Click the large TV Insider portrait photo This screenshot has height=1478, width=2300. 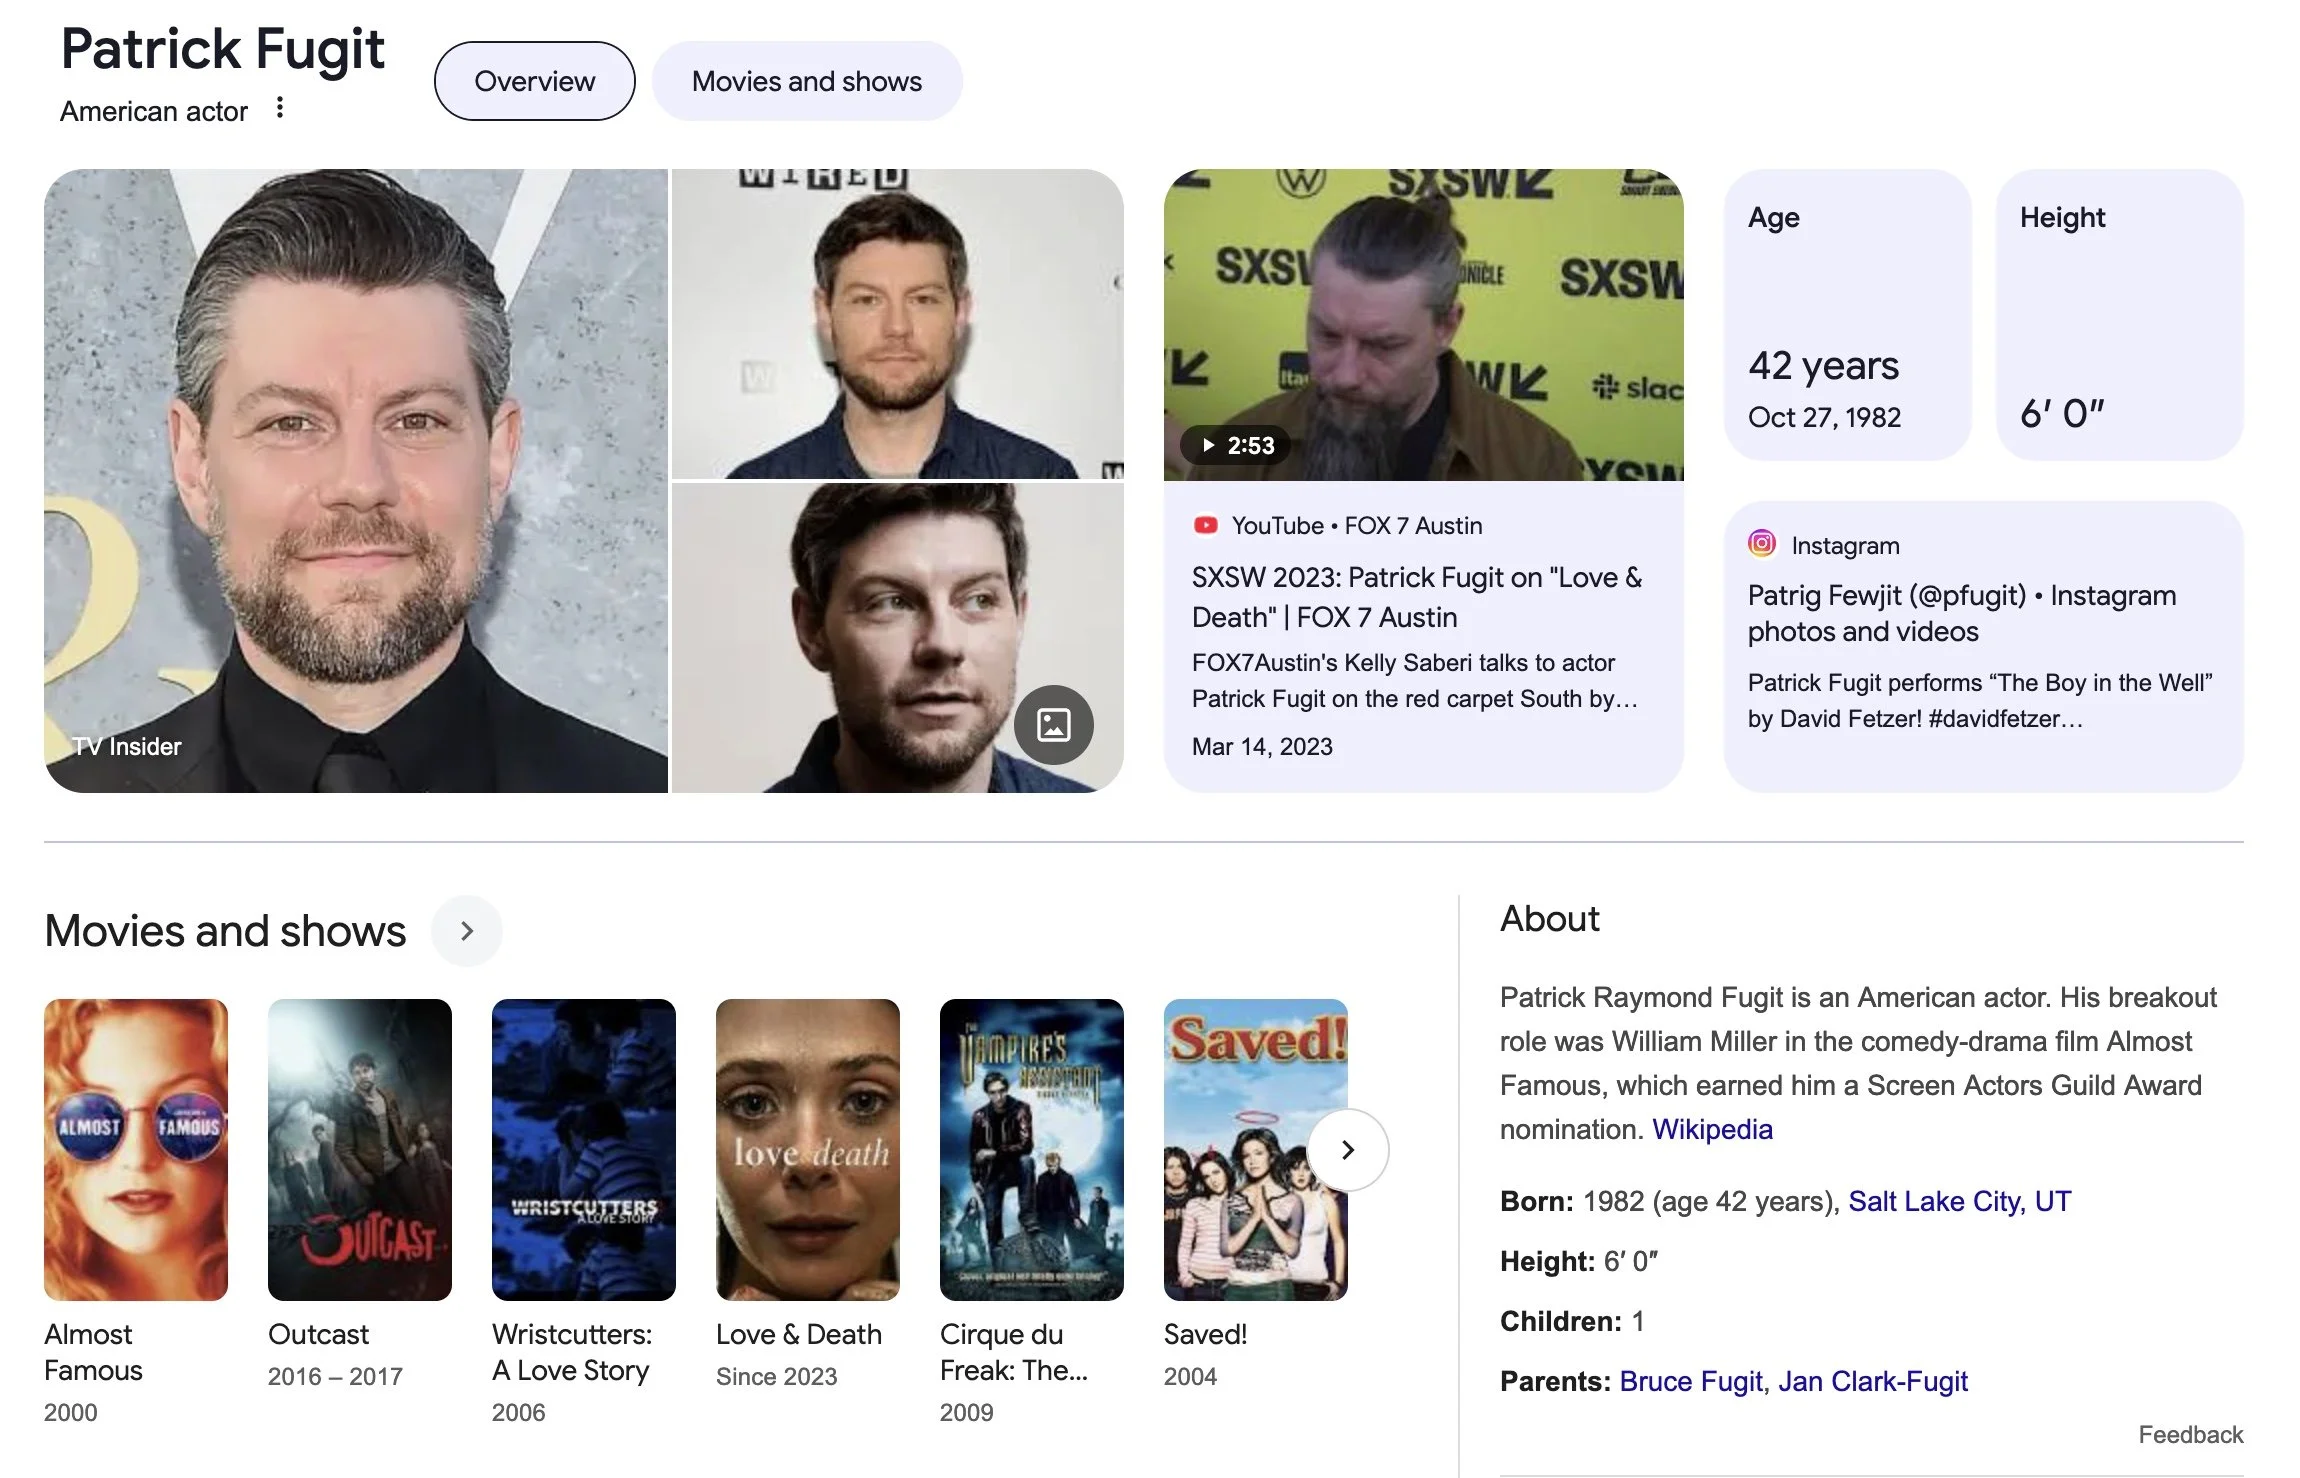355,480
